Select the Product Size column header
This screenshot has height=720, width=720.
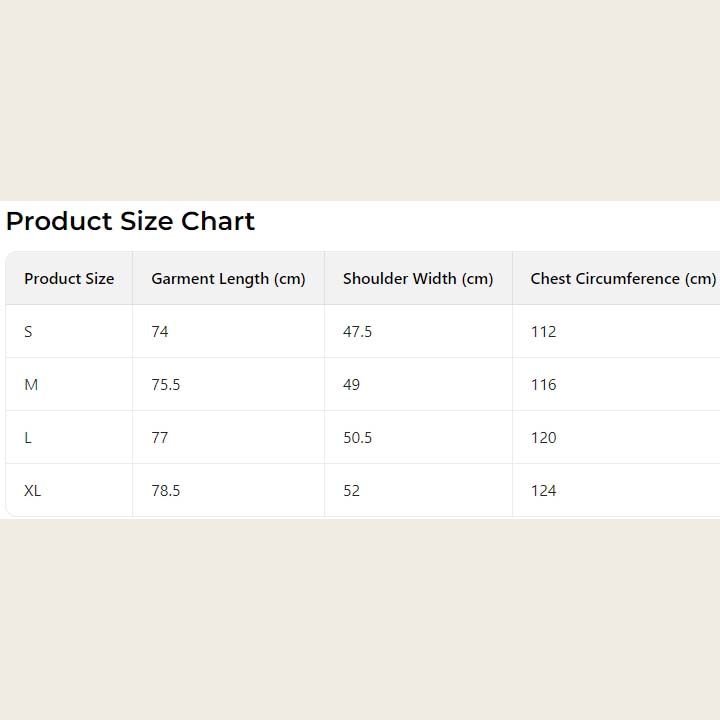click(x=69, y=279)
